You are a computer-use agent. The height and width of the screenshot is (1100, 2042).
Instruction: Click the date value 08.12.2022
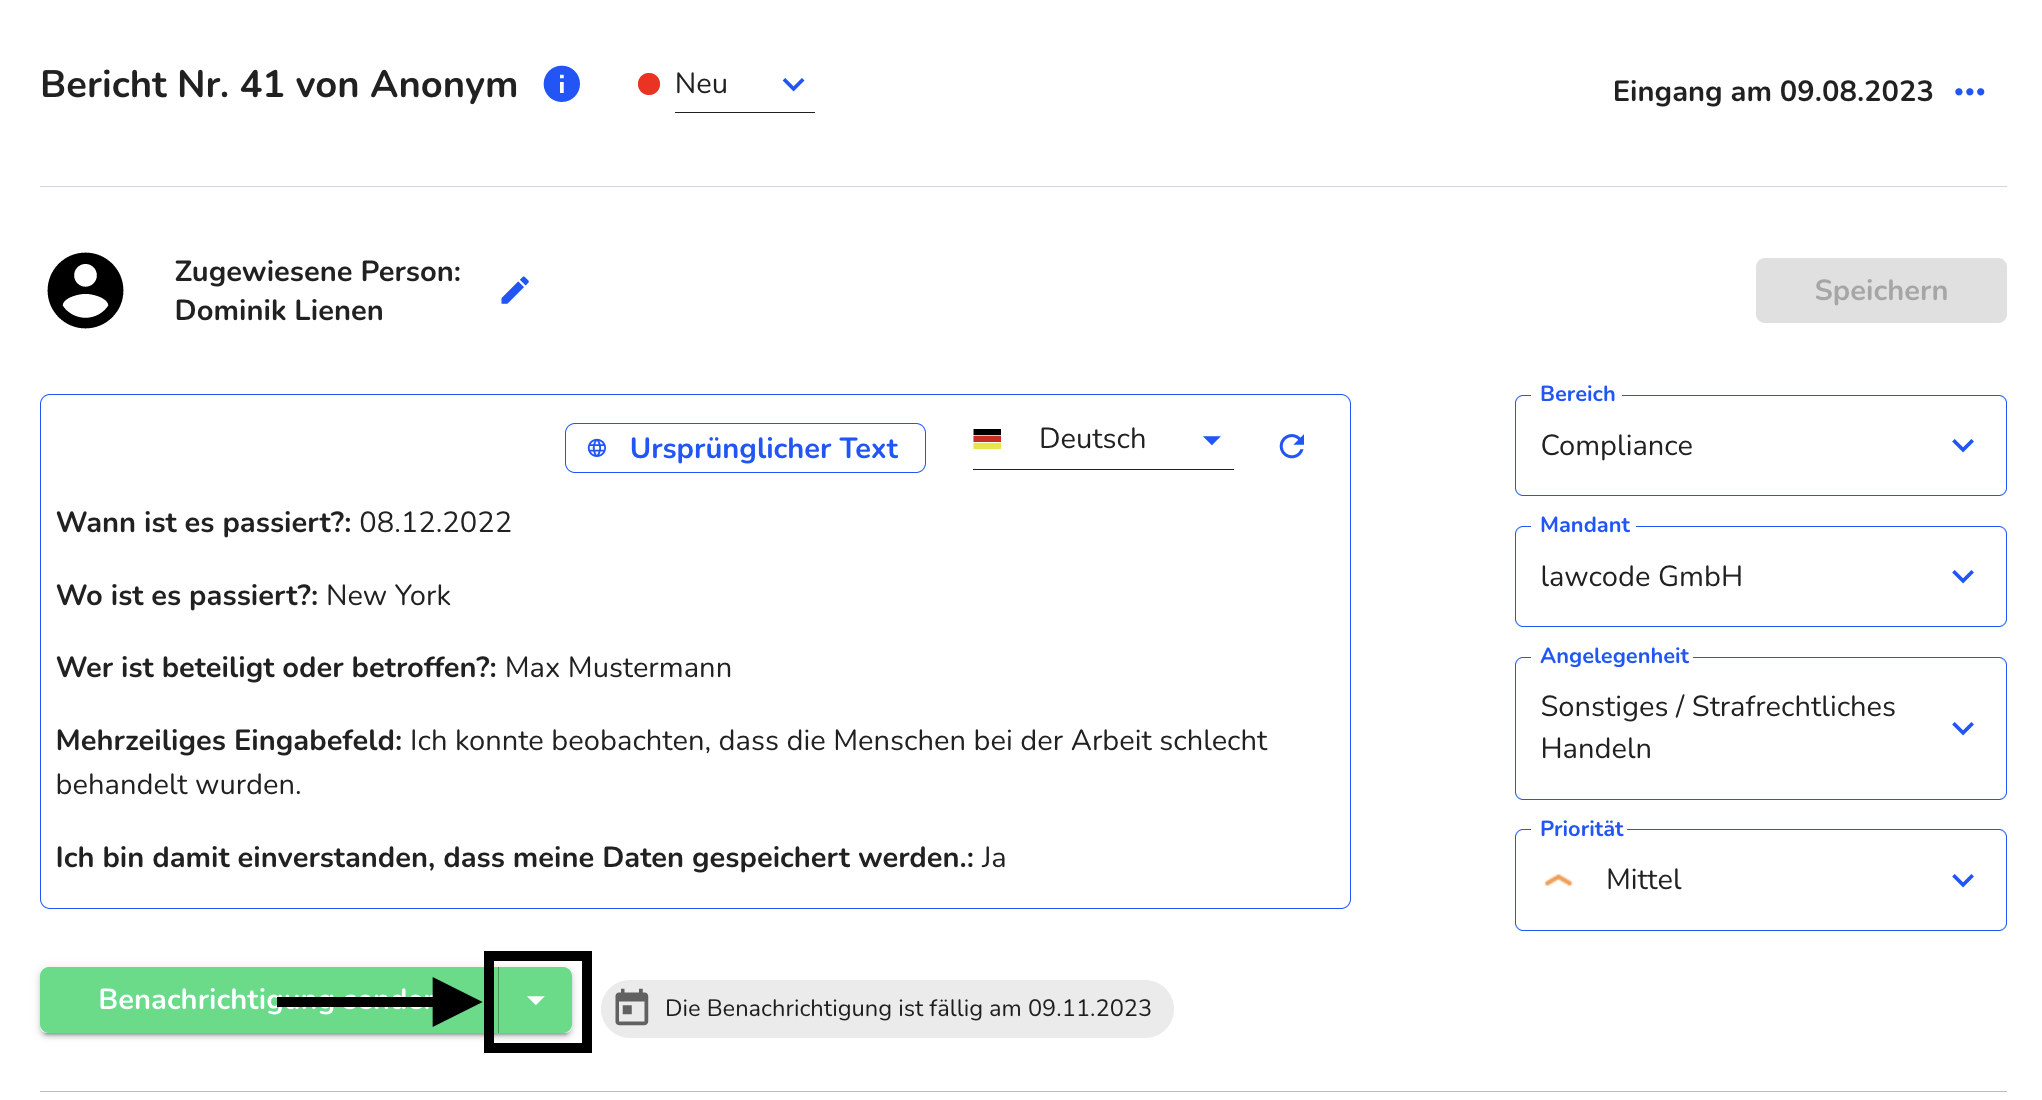tap(435, 523)
